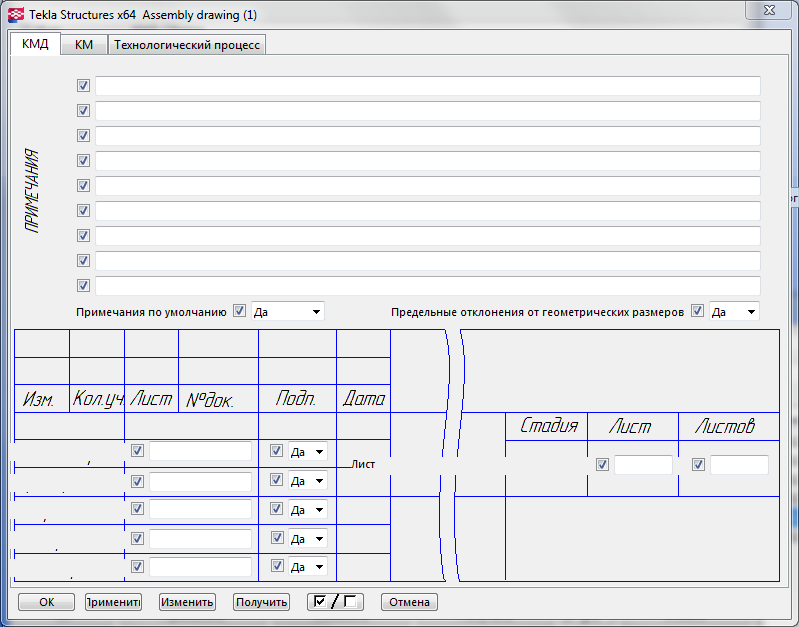This screenshot has width=799, height=627.
Task: Open the Примечания по умолчанию dropdown
Action: tap(288, 311)
